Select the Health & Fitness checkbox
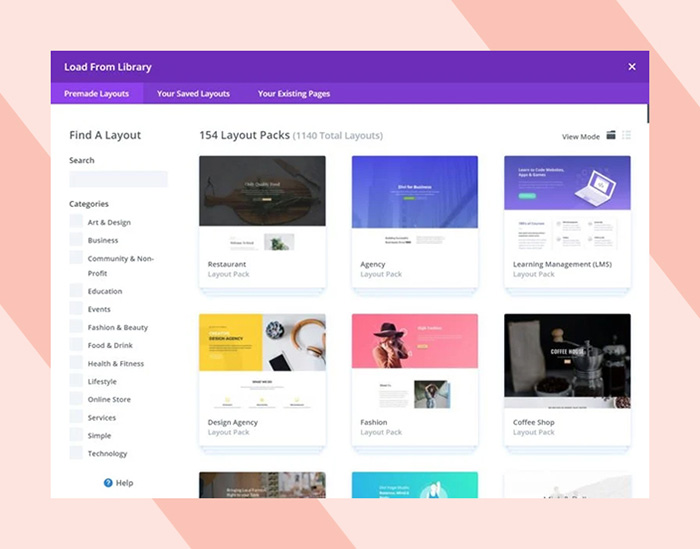Viewport: 700px width, 549px height. click(x=76, y=362)
